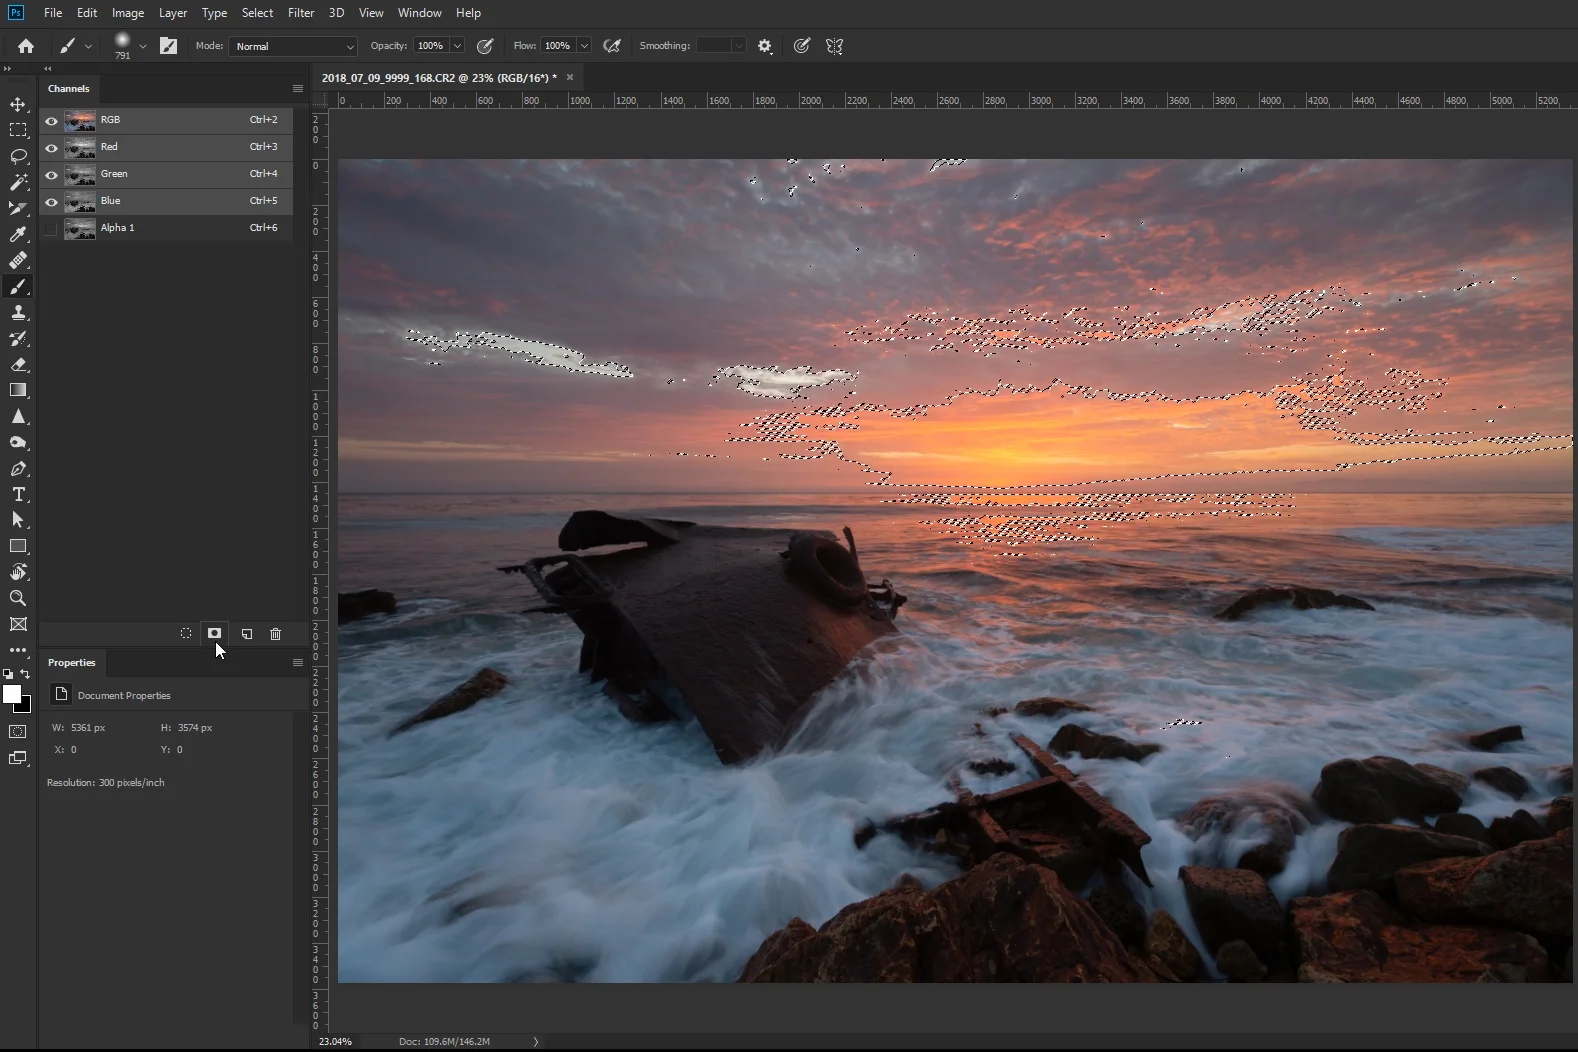Select the Clone Stamp tool
This screenshot has height=1052, width=1578.
18,313
